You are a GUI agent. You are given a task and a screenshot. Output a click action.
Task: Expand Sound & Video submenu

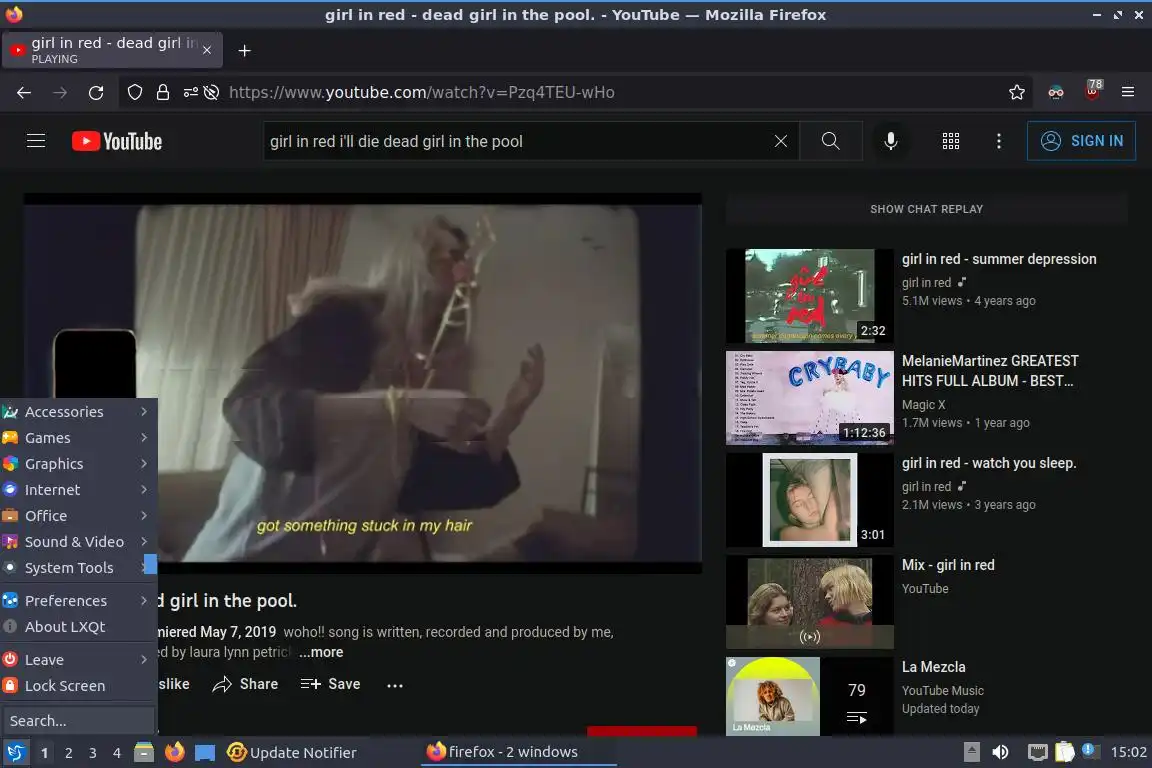(79, 542)
